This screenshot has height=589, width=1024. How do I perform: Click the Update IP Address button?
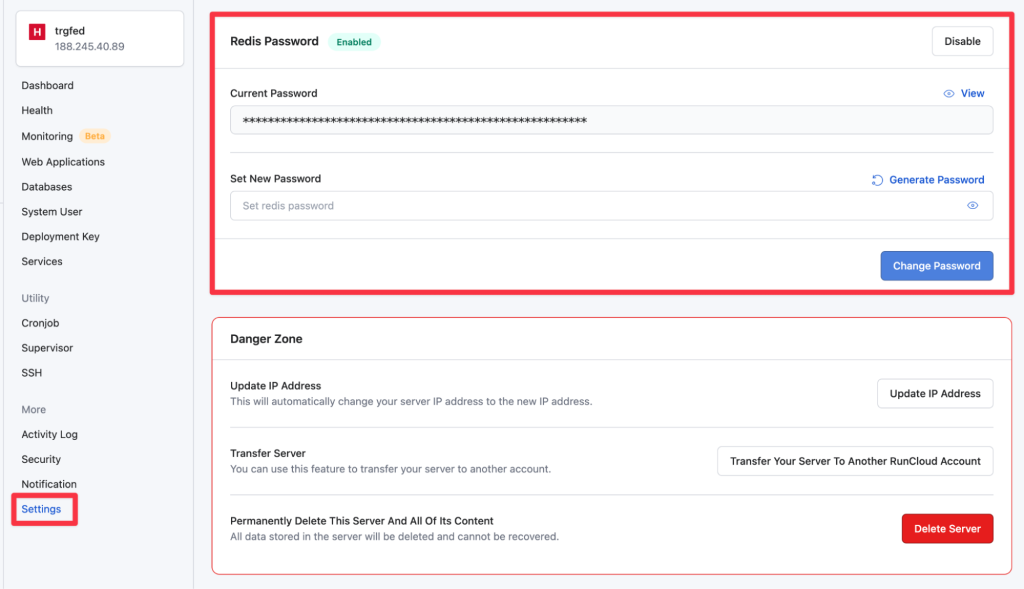[935, 394]
